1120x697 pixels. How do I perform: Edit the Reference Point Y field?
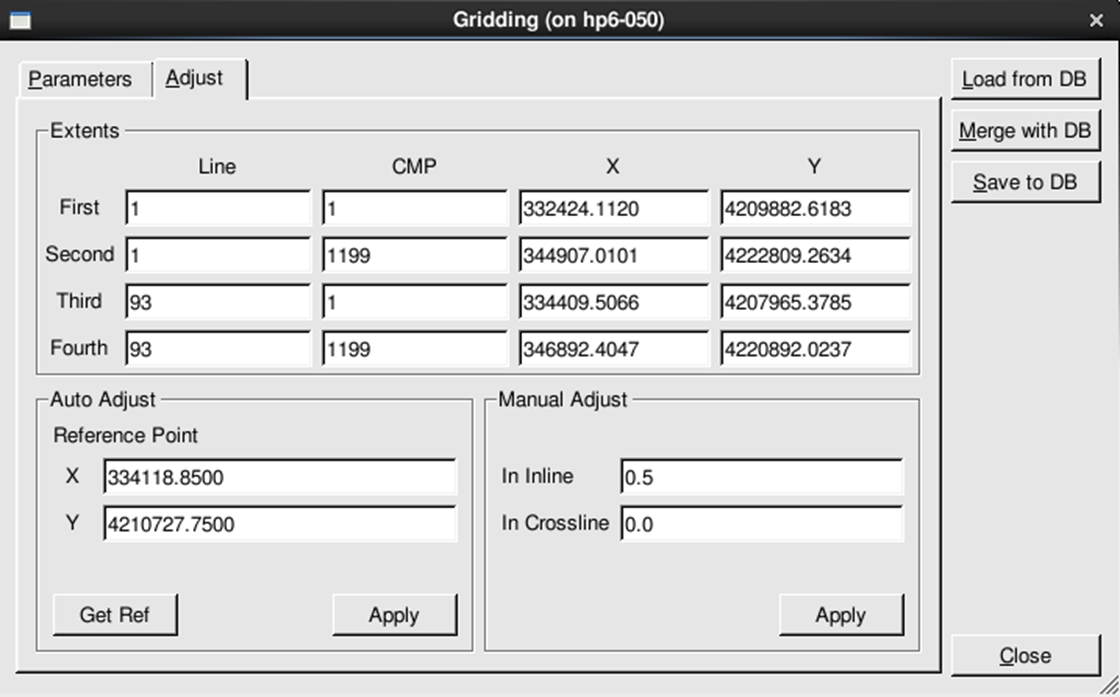point(279,524)
